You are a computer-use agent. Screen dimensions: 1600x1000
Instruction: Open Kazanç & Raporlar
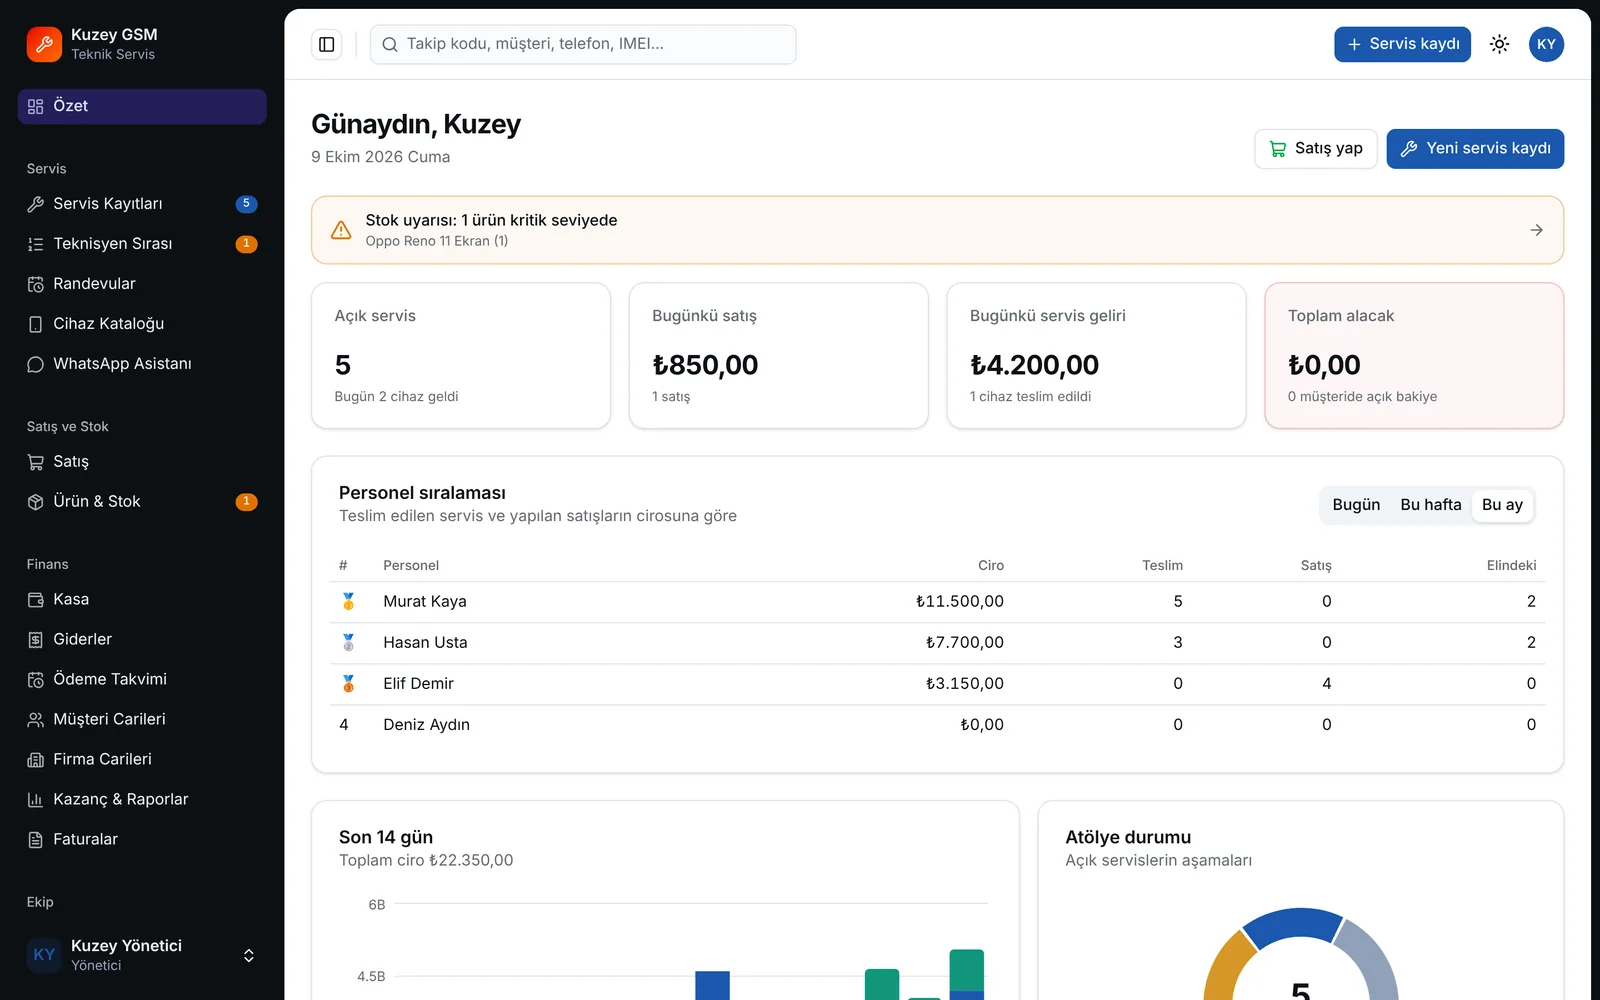[x=142, y=800]
